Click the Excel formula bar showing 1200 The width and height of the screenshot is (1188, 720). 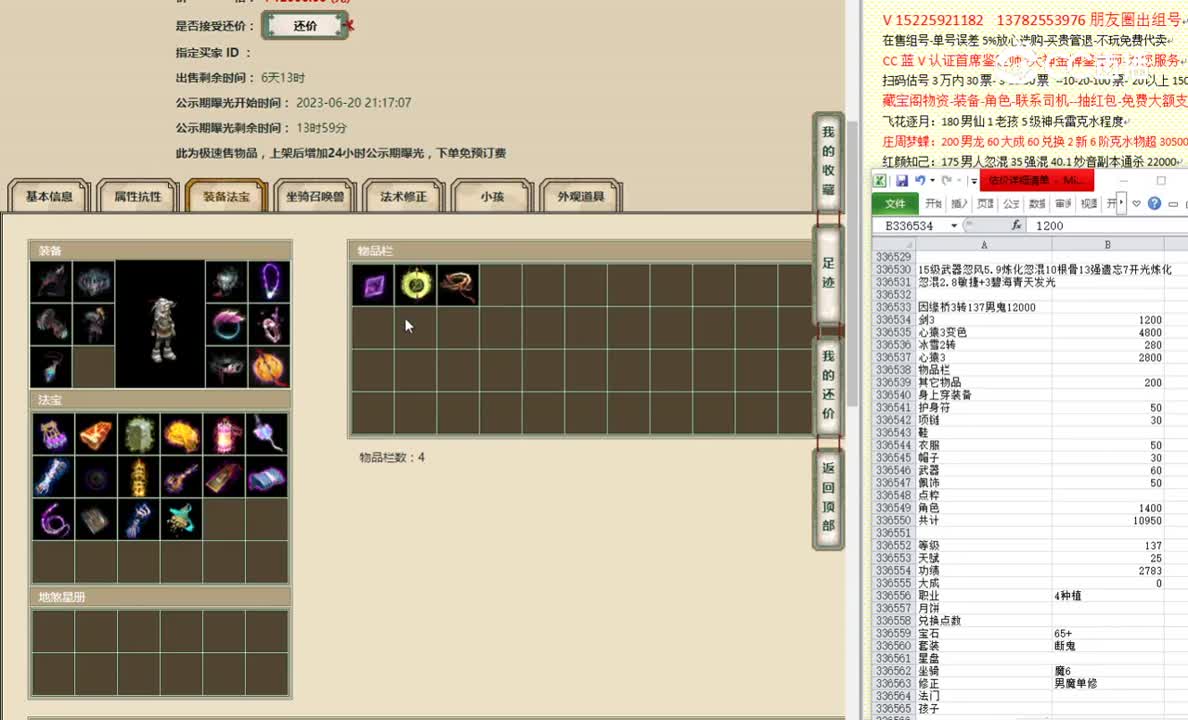click(x=1106, y=226)
